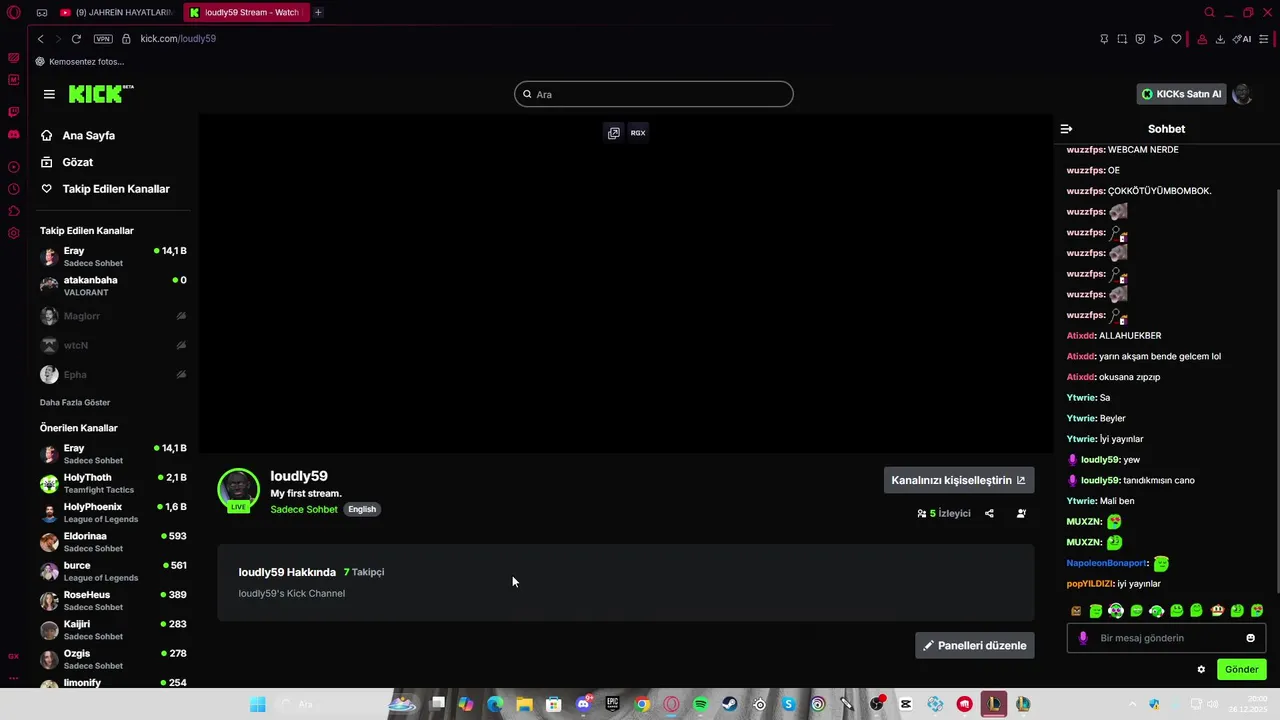
Task: Open Eray in followed channels
Action: point(113,257)
